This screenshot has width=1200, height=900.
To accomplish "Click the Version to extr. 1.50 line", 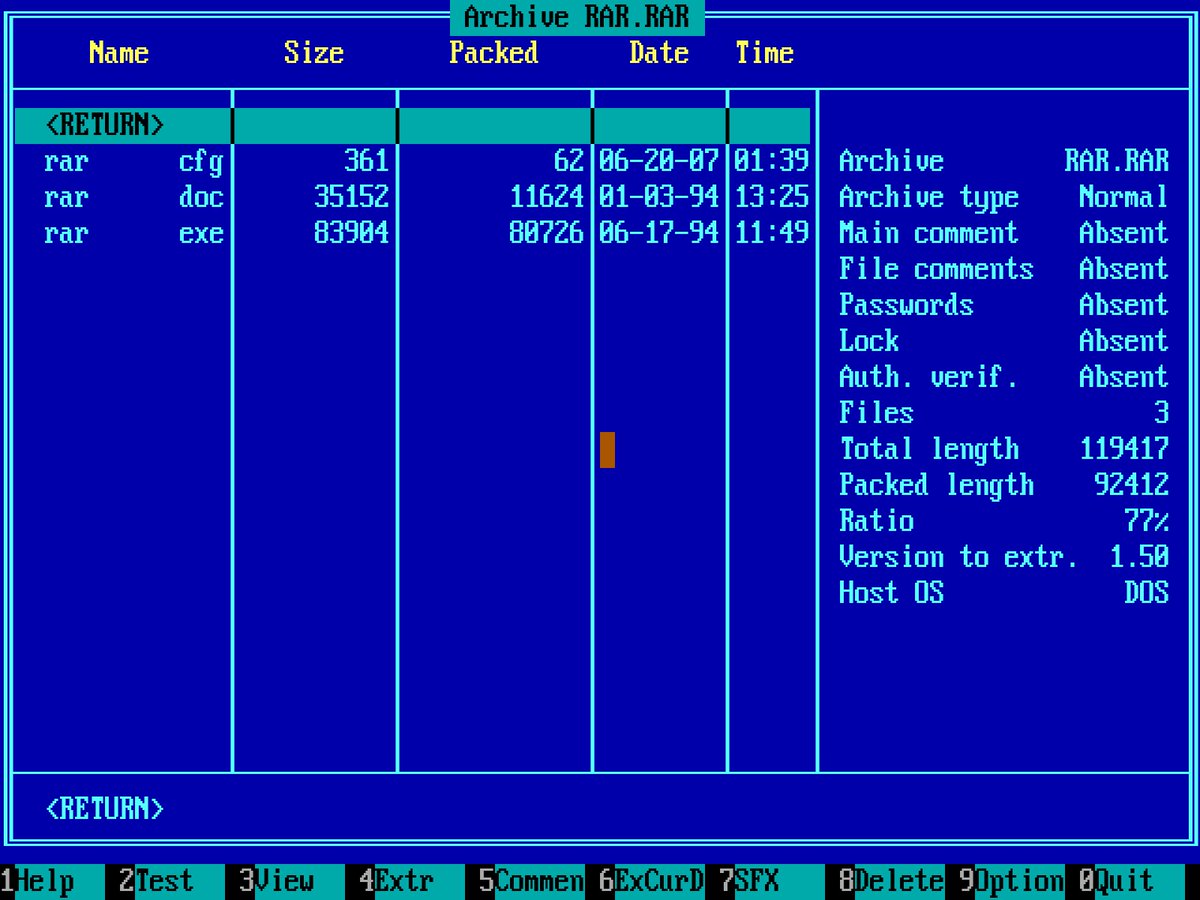I will (x=1004, y=557).
